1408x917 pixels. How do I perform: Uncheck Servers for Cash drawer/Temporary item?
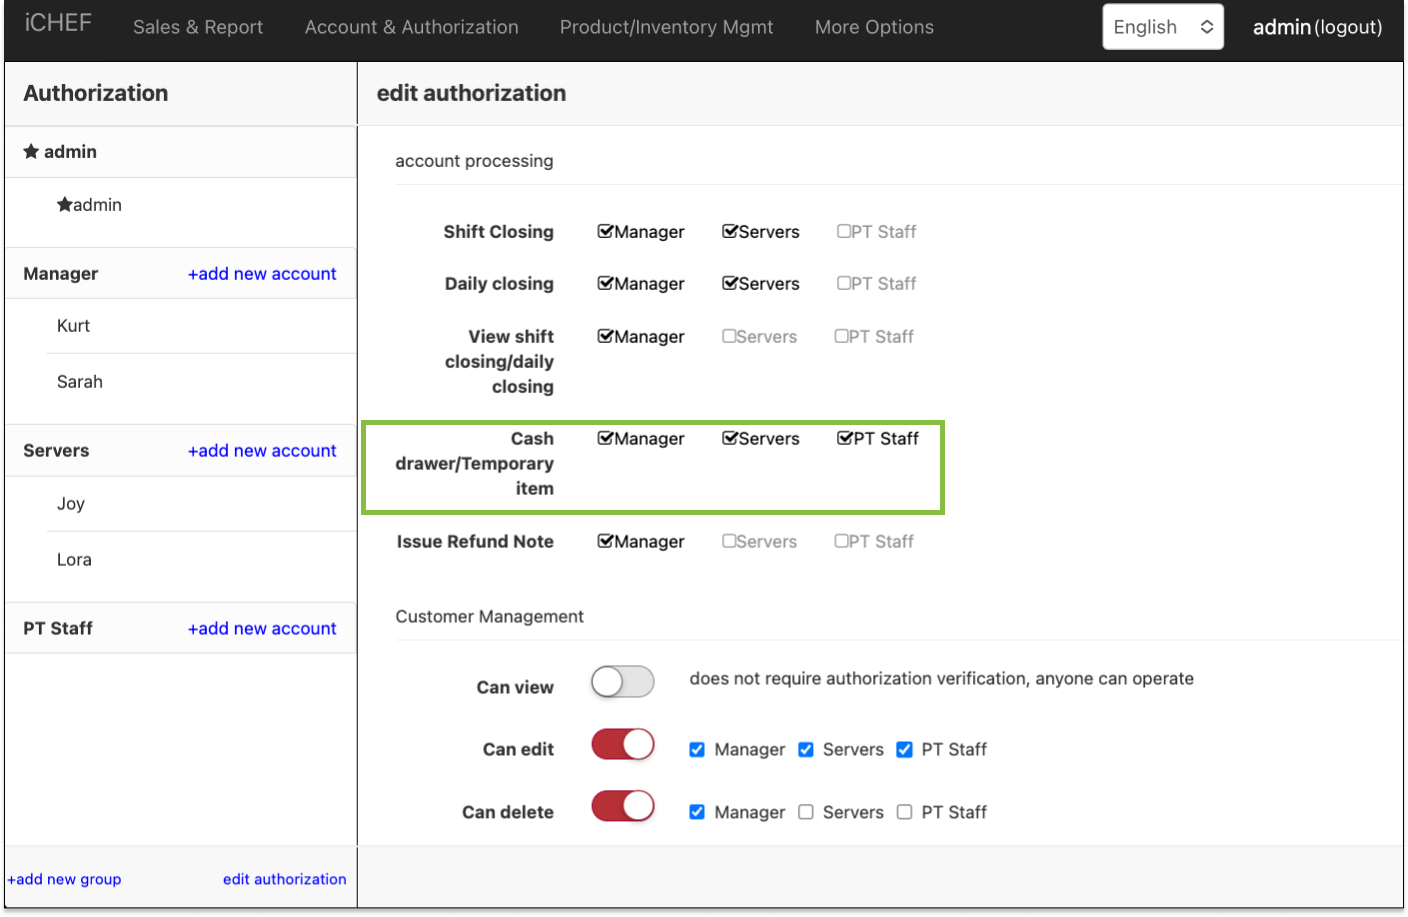(729, 438)
